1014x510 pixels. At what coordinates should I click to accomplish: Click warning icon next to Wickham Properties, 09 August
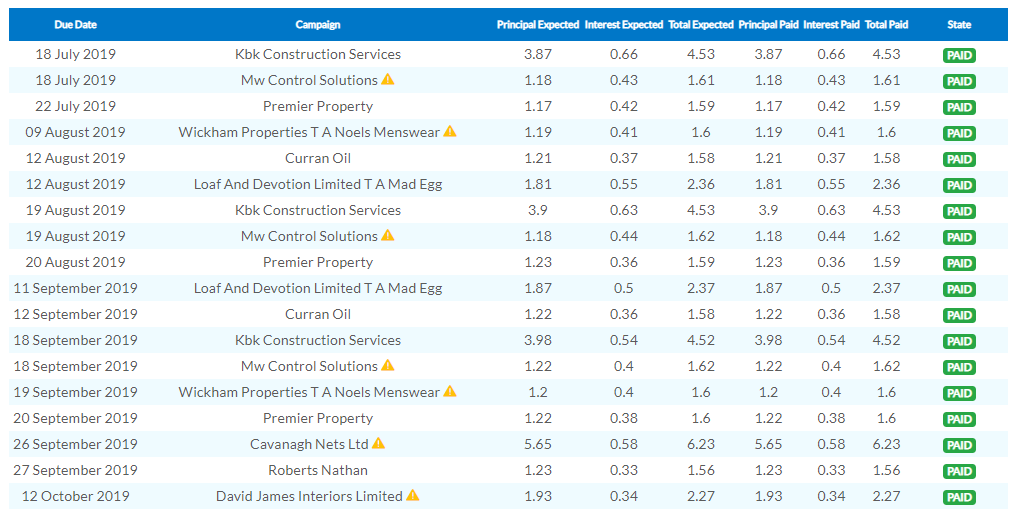coord(450,132)
